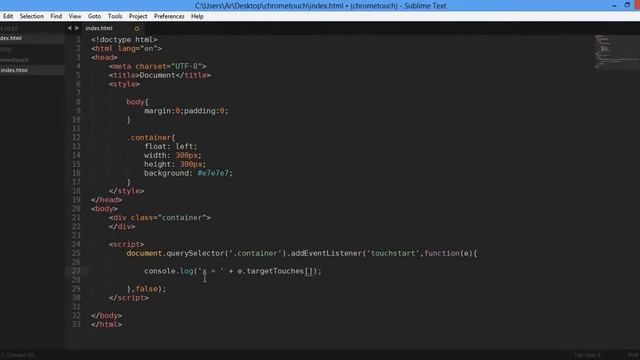Click 'console.log' on line 27
Screen dimensions: 640x360
tap(169, 271)
